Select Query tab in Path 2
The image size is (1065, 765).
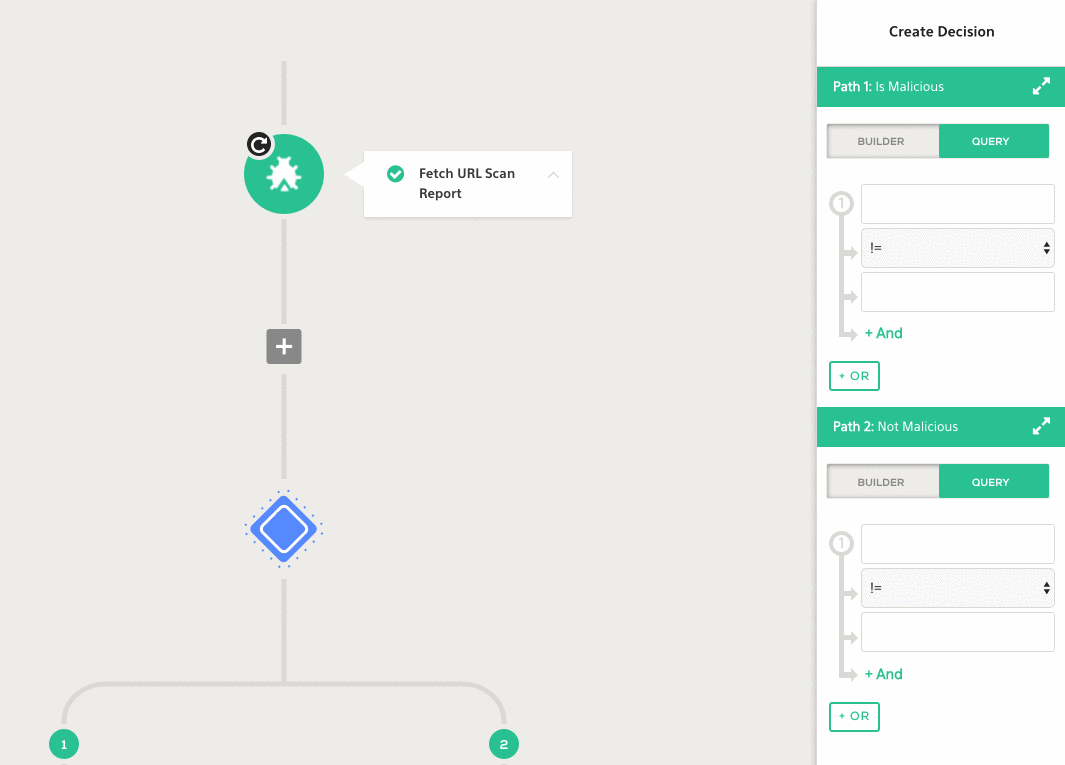pyautogui.click(x=992, y=482)
